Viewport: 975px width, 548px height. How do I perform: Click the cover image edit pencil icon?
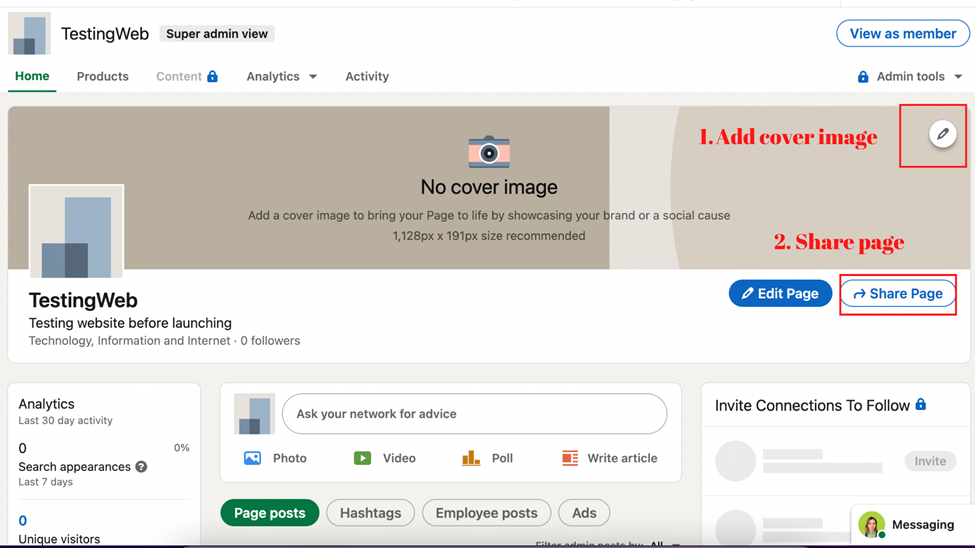point(943,134)
